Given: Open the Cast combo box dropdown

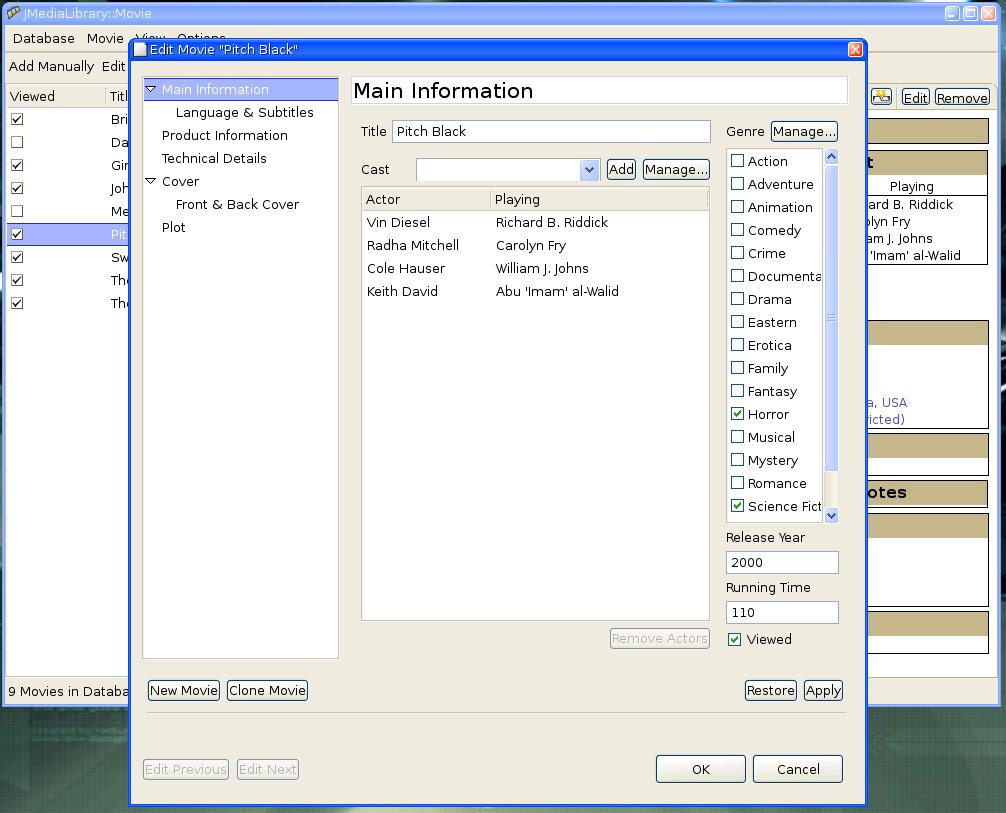Looking at the screenshot, I should tap(589, 170).
